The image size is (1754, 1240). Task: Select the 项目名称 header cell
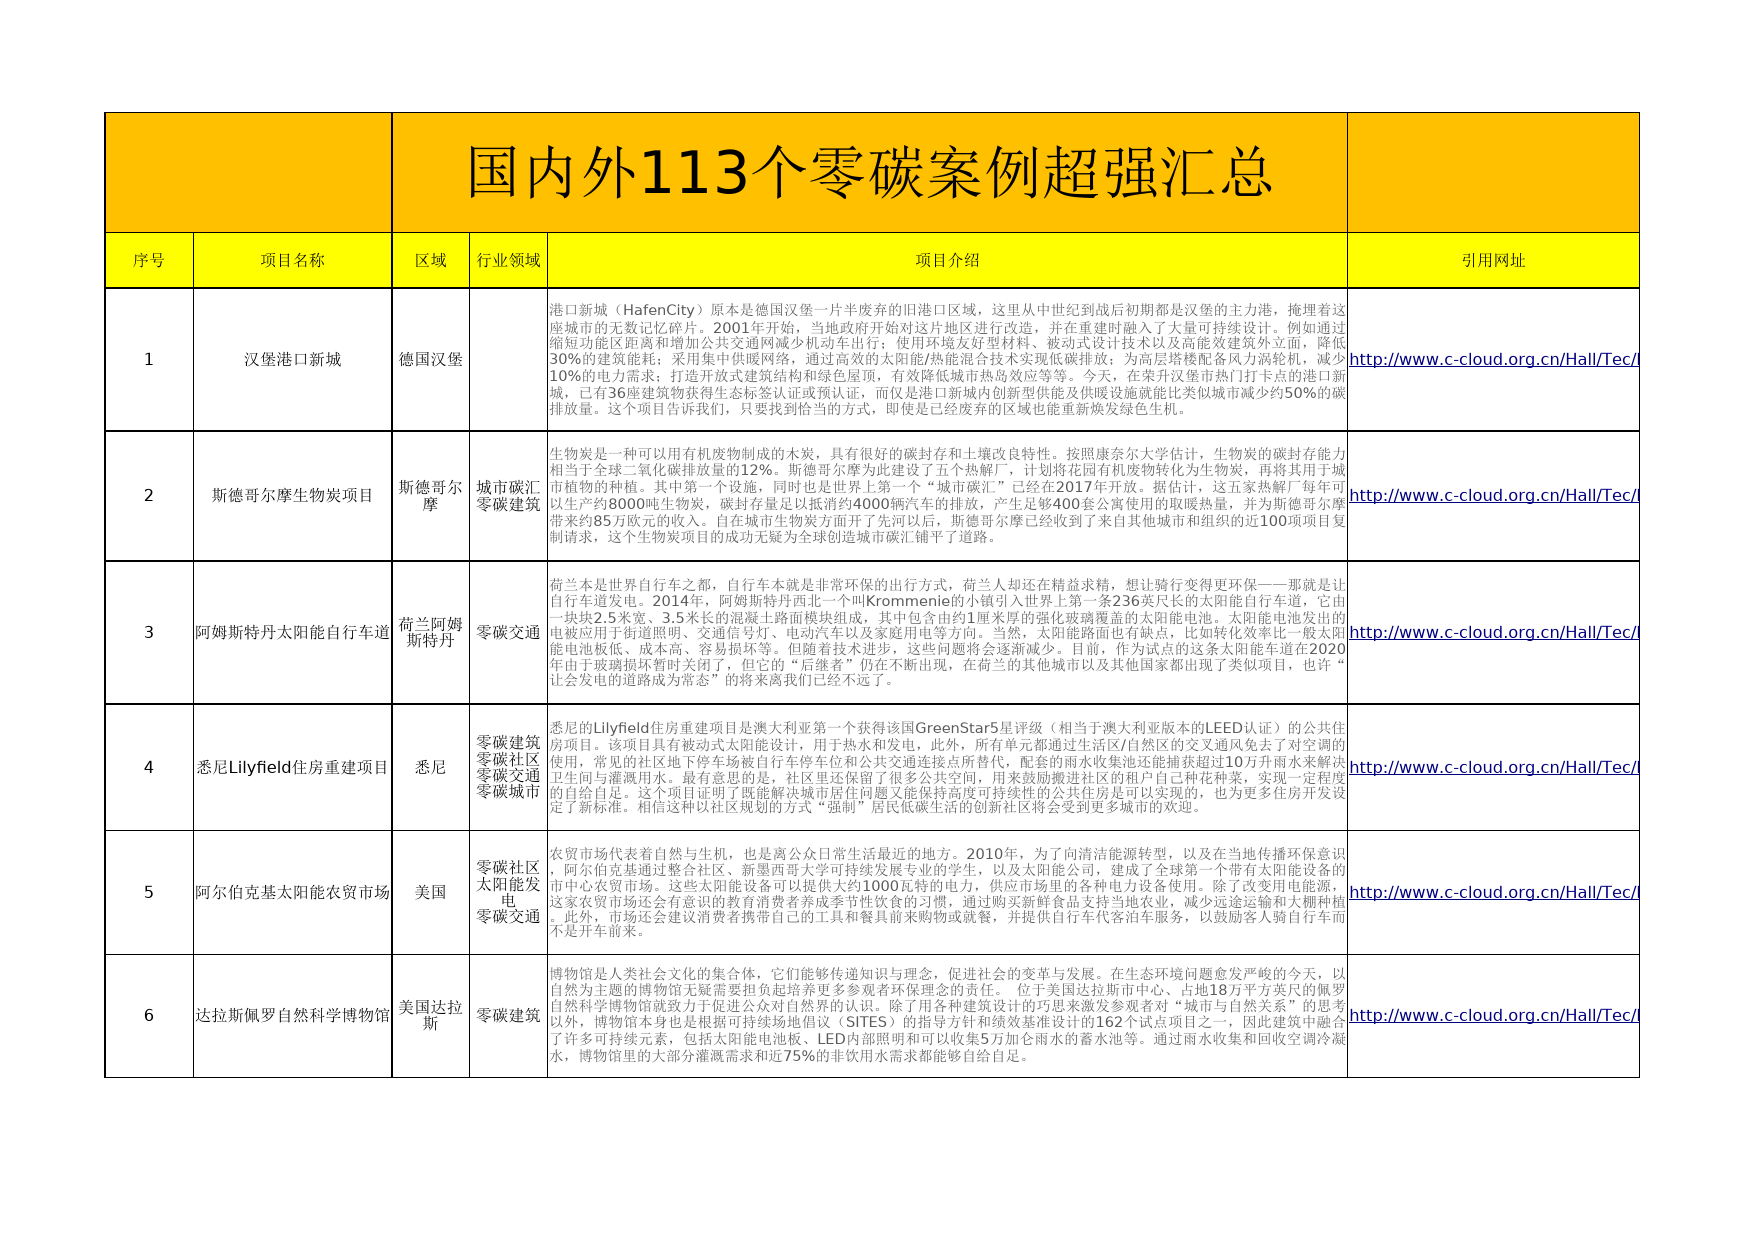click(x=293, y=261)
